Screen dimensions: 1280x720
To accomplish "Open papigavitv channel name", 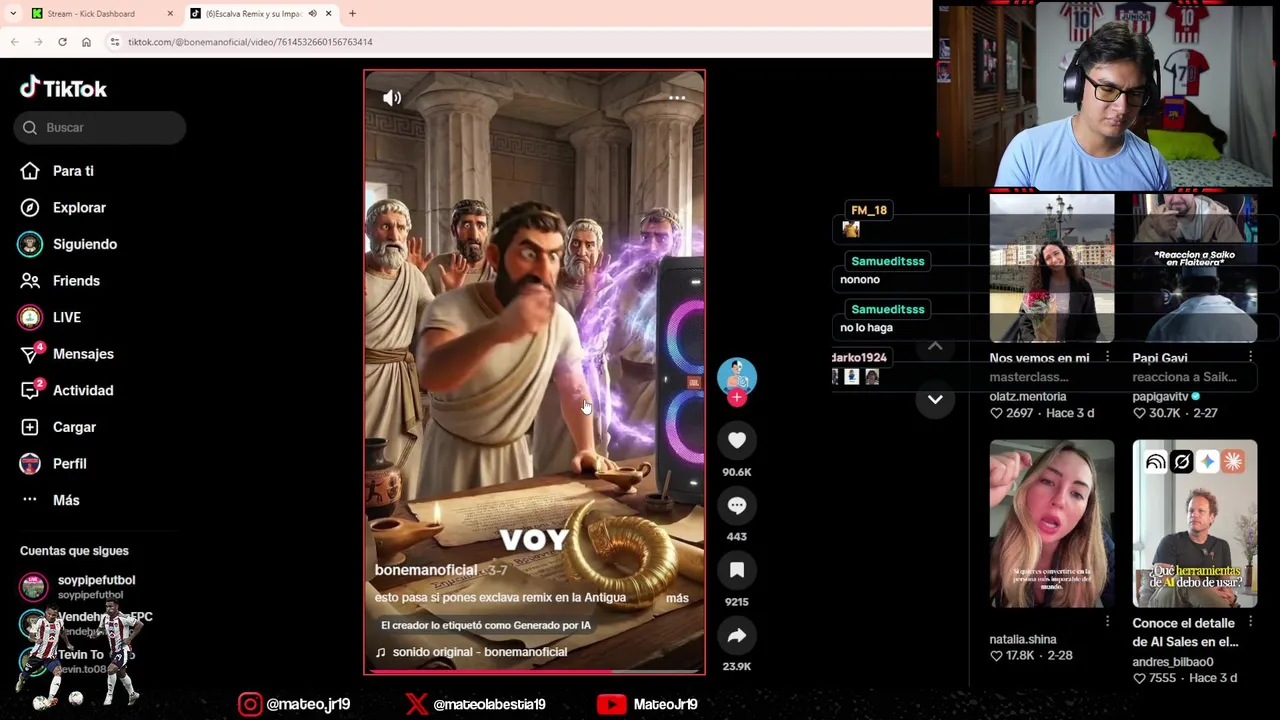I will (x=1160, y=397).
